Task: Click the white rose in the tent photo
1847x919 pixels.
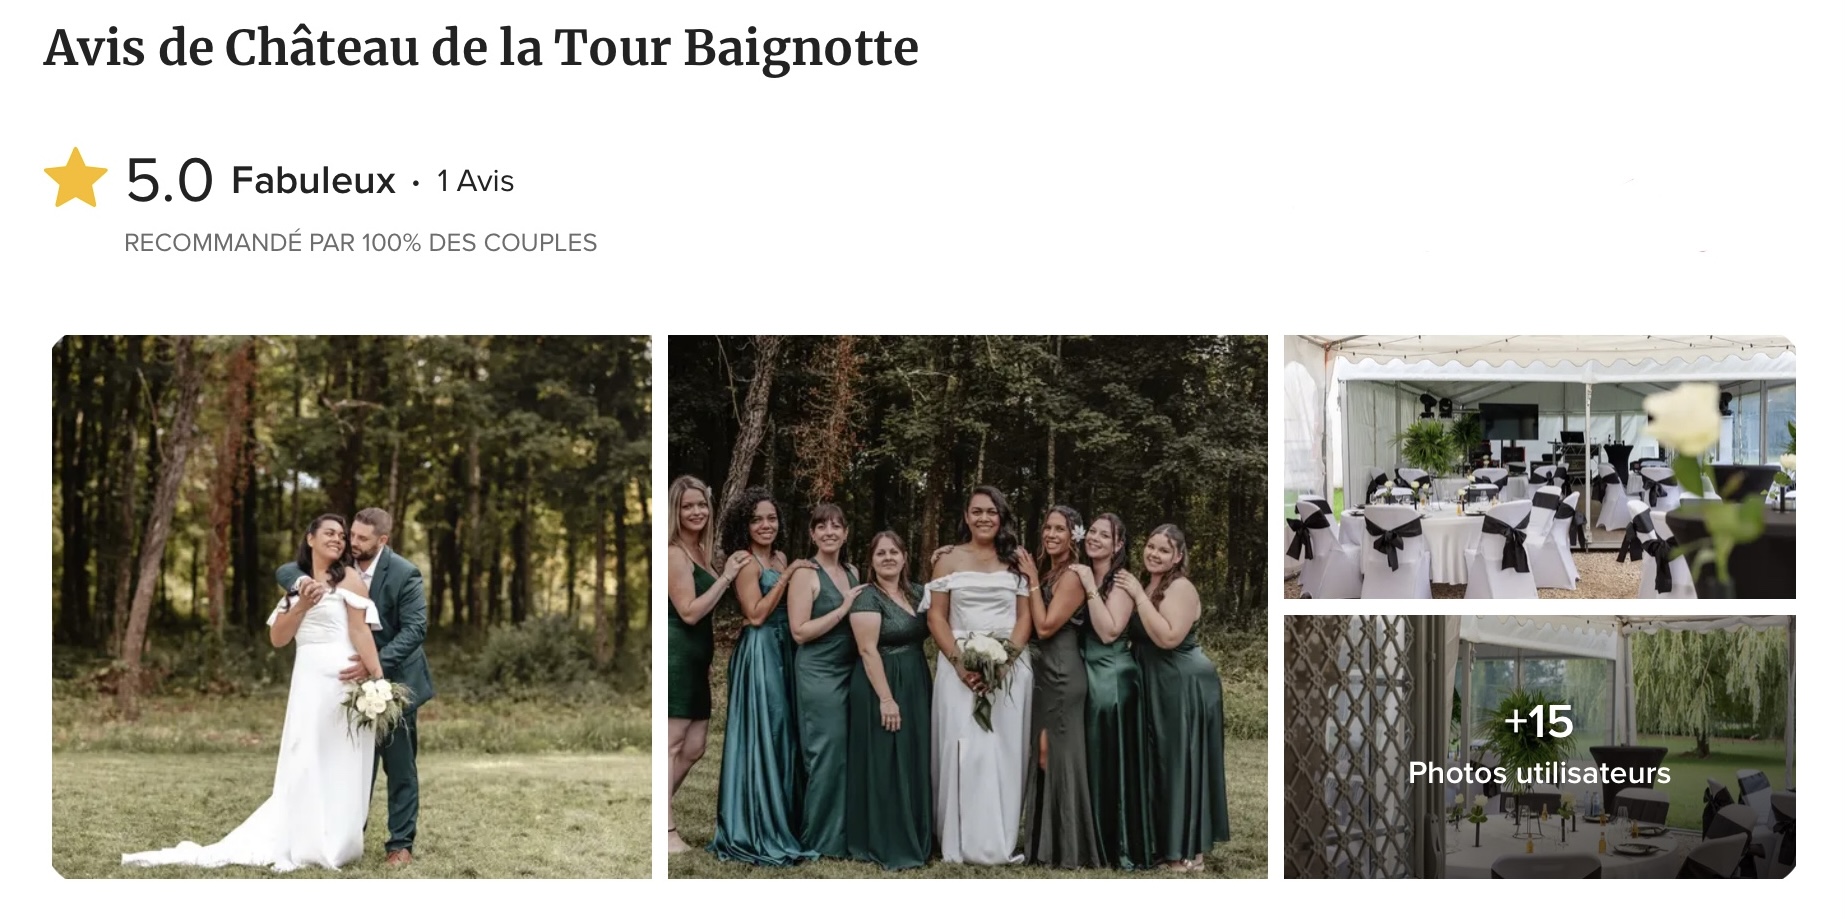Action: pos(1684,416)
